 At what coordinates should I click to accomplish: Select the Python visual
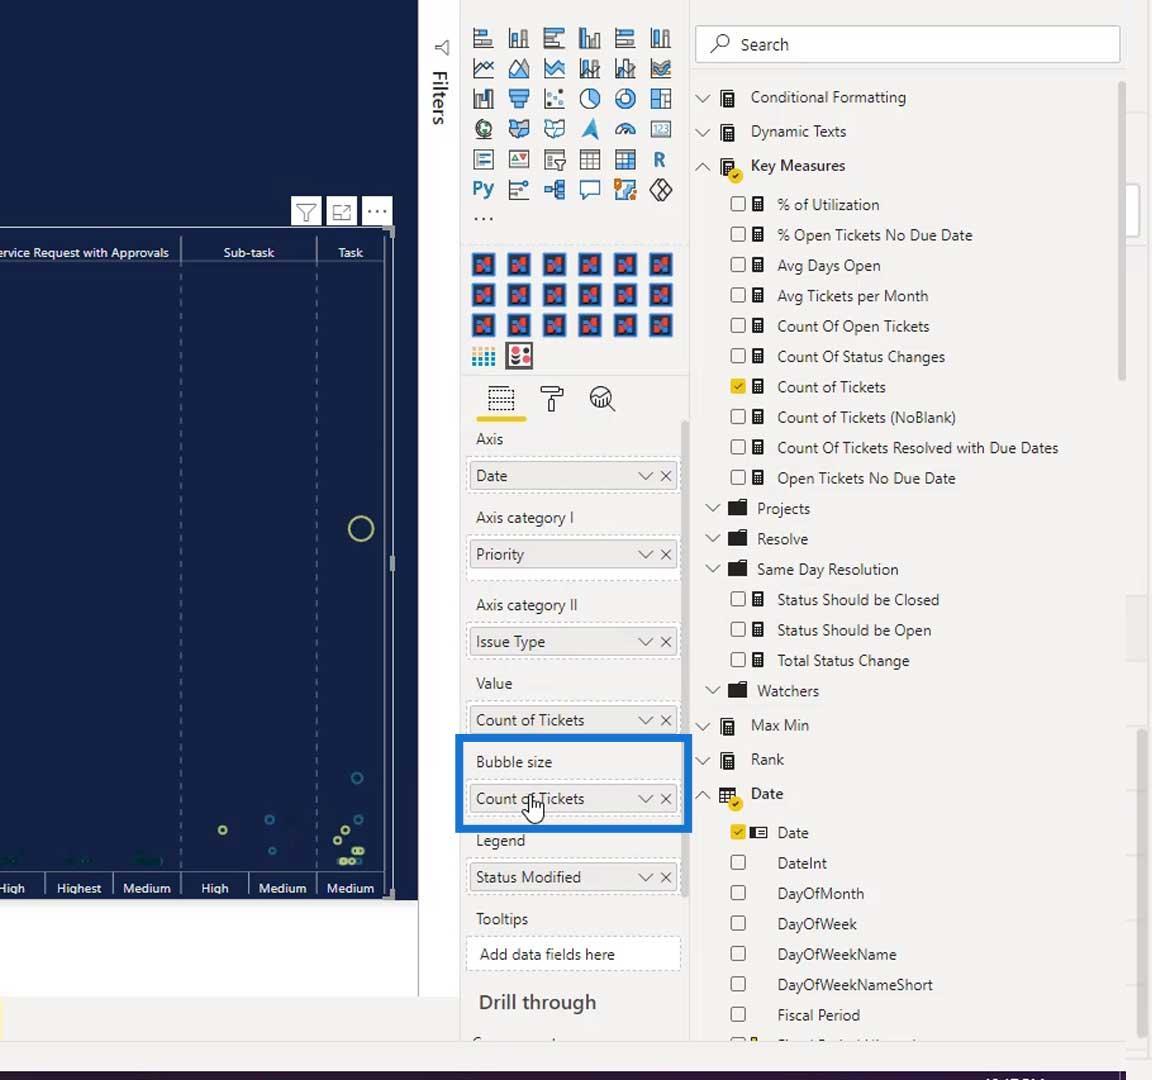[x=483, y=190]
